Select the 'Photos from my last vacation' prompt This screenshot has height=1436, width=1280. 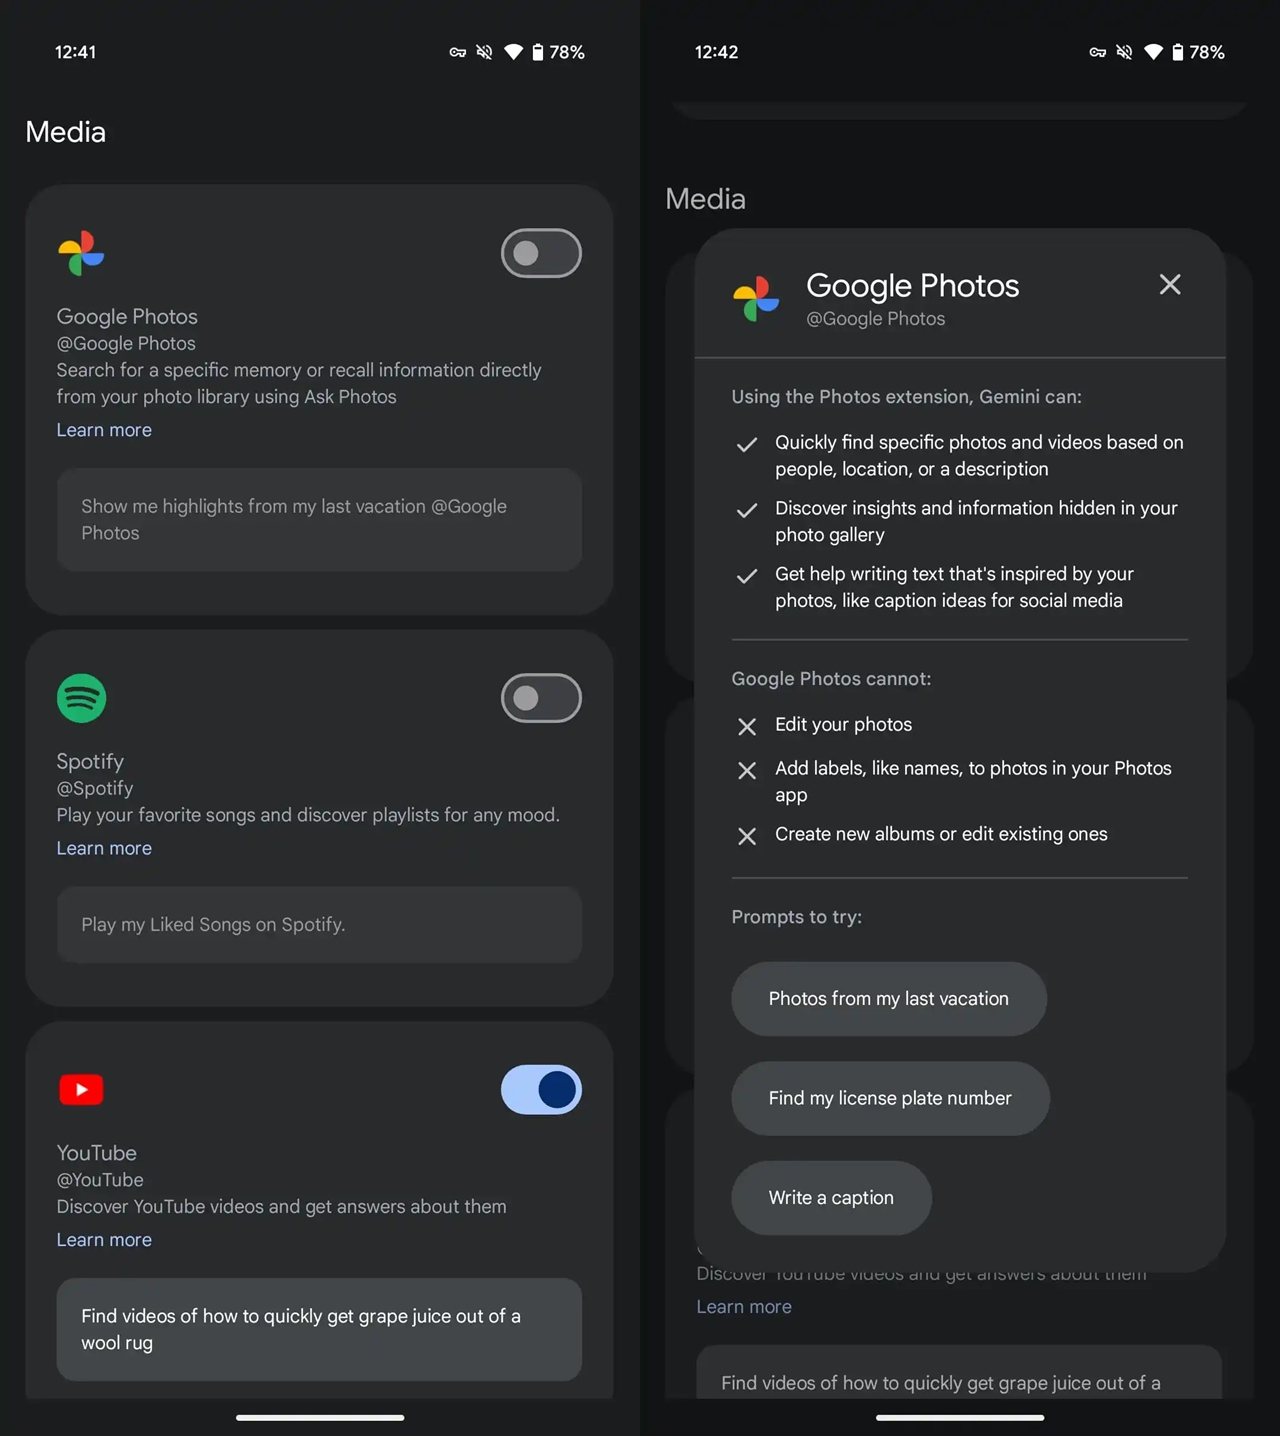pyautogui.click(x=889, y=999)
